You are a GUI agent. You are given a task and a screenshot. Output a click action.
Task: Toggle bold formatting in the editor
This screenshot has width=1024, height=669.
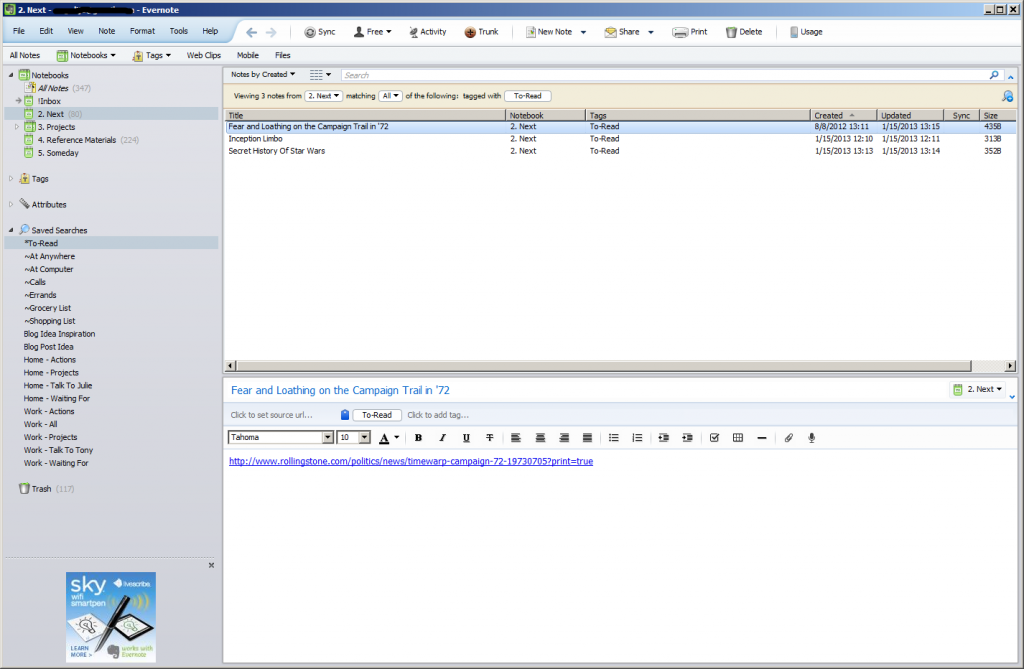[418, 438]
